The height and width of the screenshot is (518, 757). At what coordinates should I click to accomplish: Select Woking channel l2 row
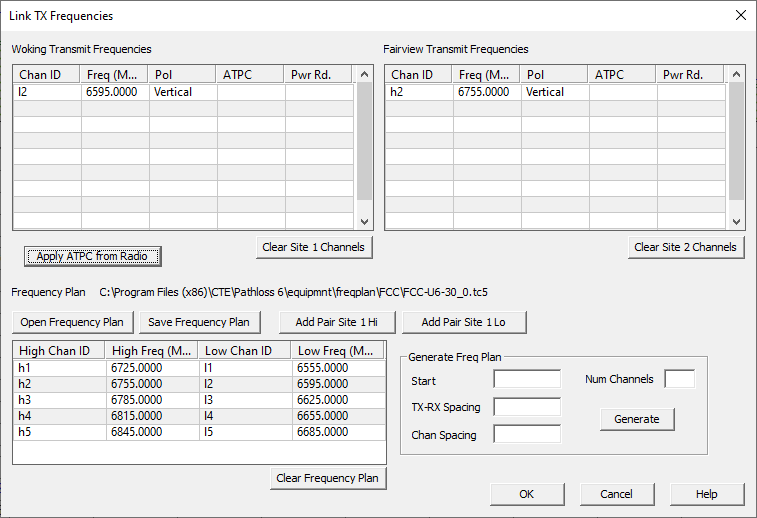(47, 92)
